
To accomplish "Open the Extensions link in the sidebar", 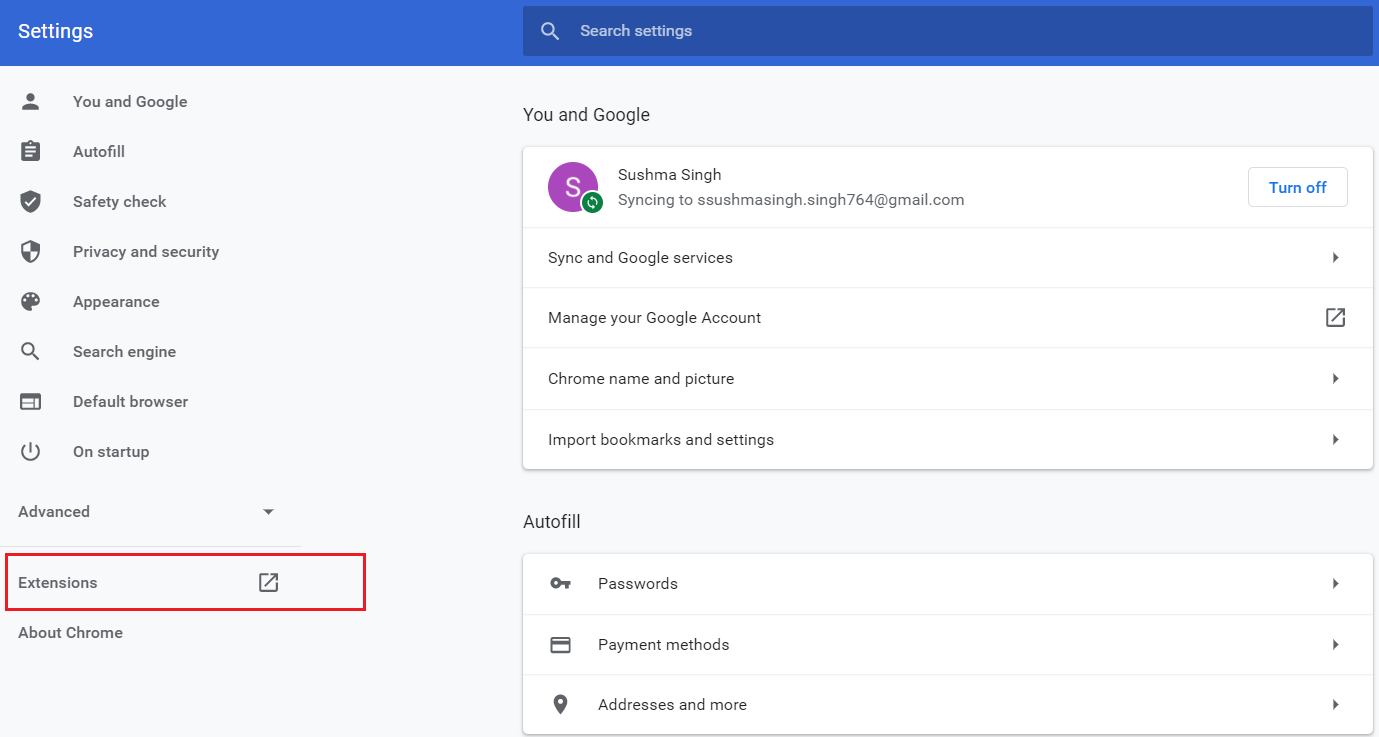I will click(58, 582).
